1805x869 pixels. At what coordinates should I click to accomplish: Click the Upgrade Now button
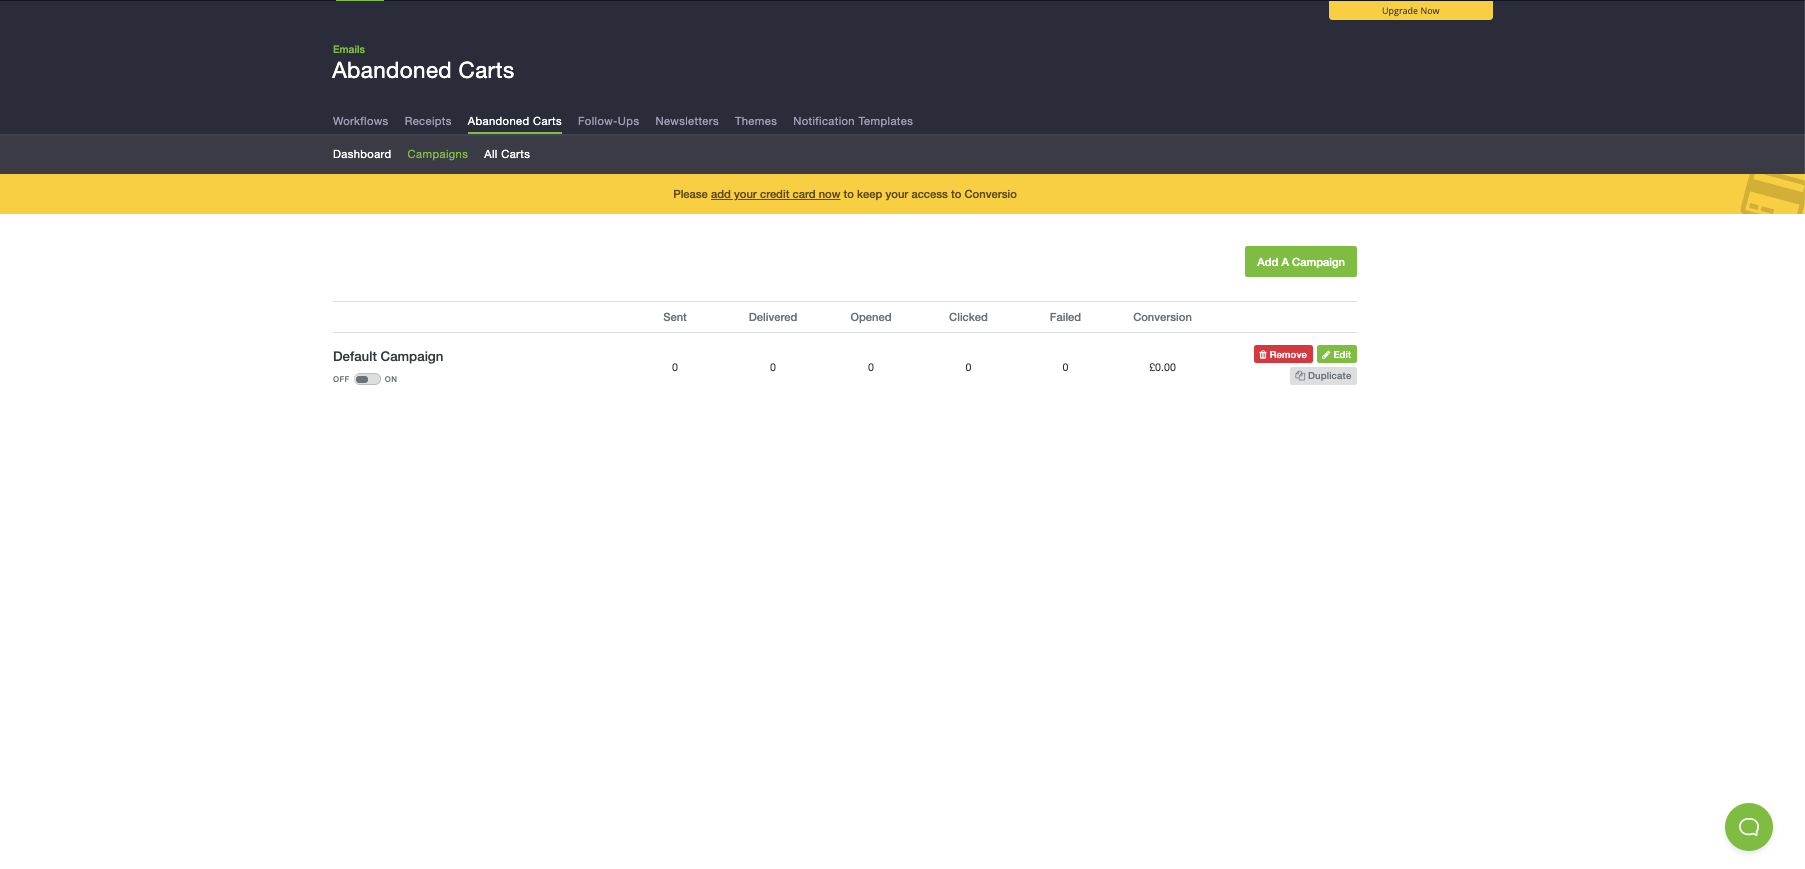(x=1410, y=10)
